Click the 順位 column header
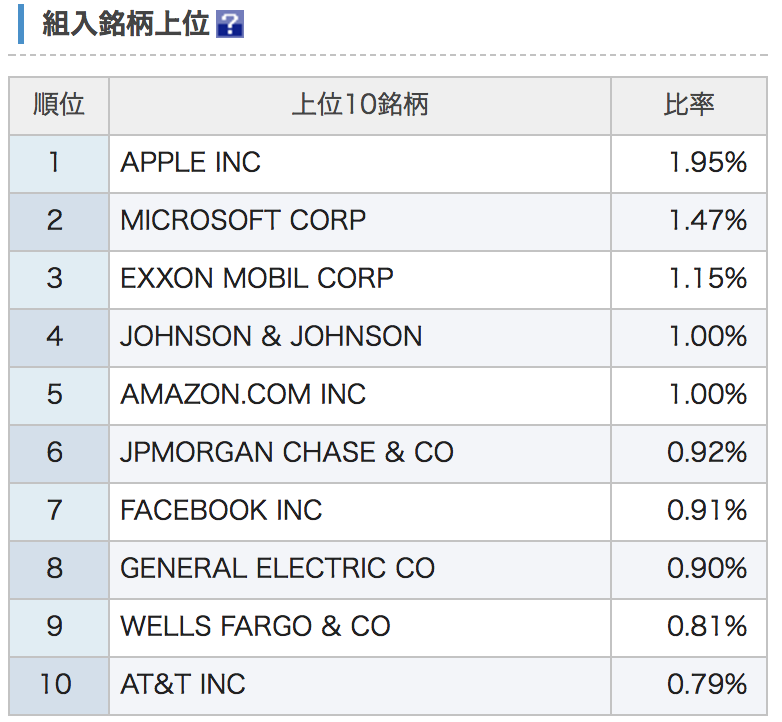 pos(59,105)
